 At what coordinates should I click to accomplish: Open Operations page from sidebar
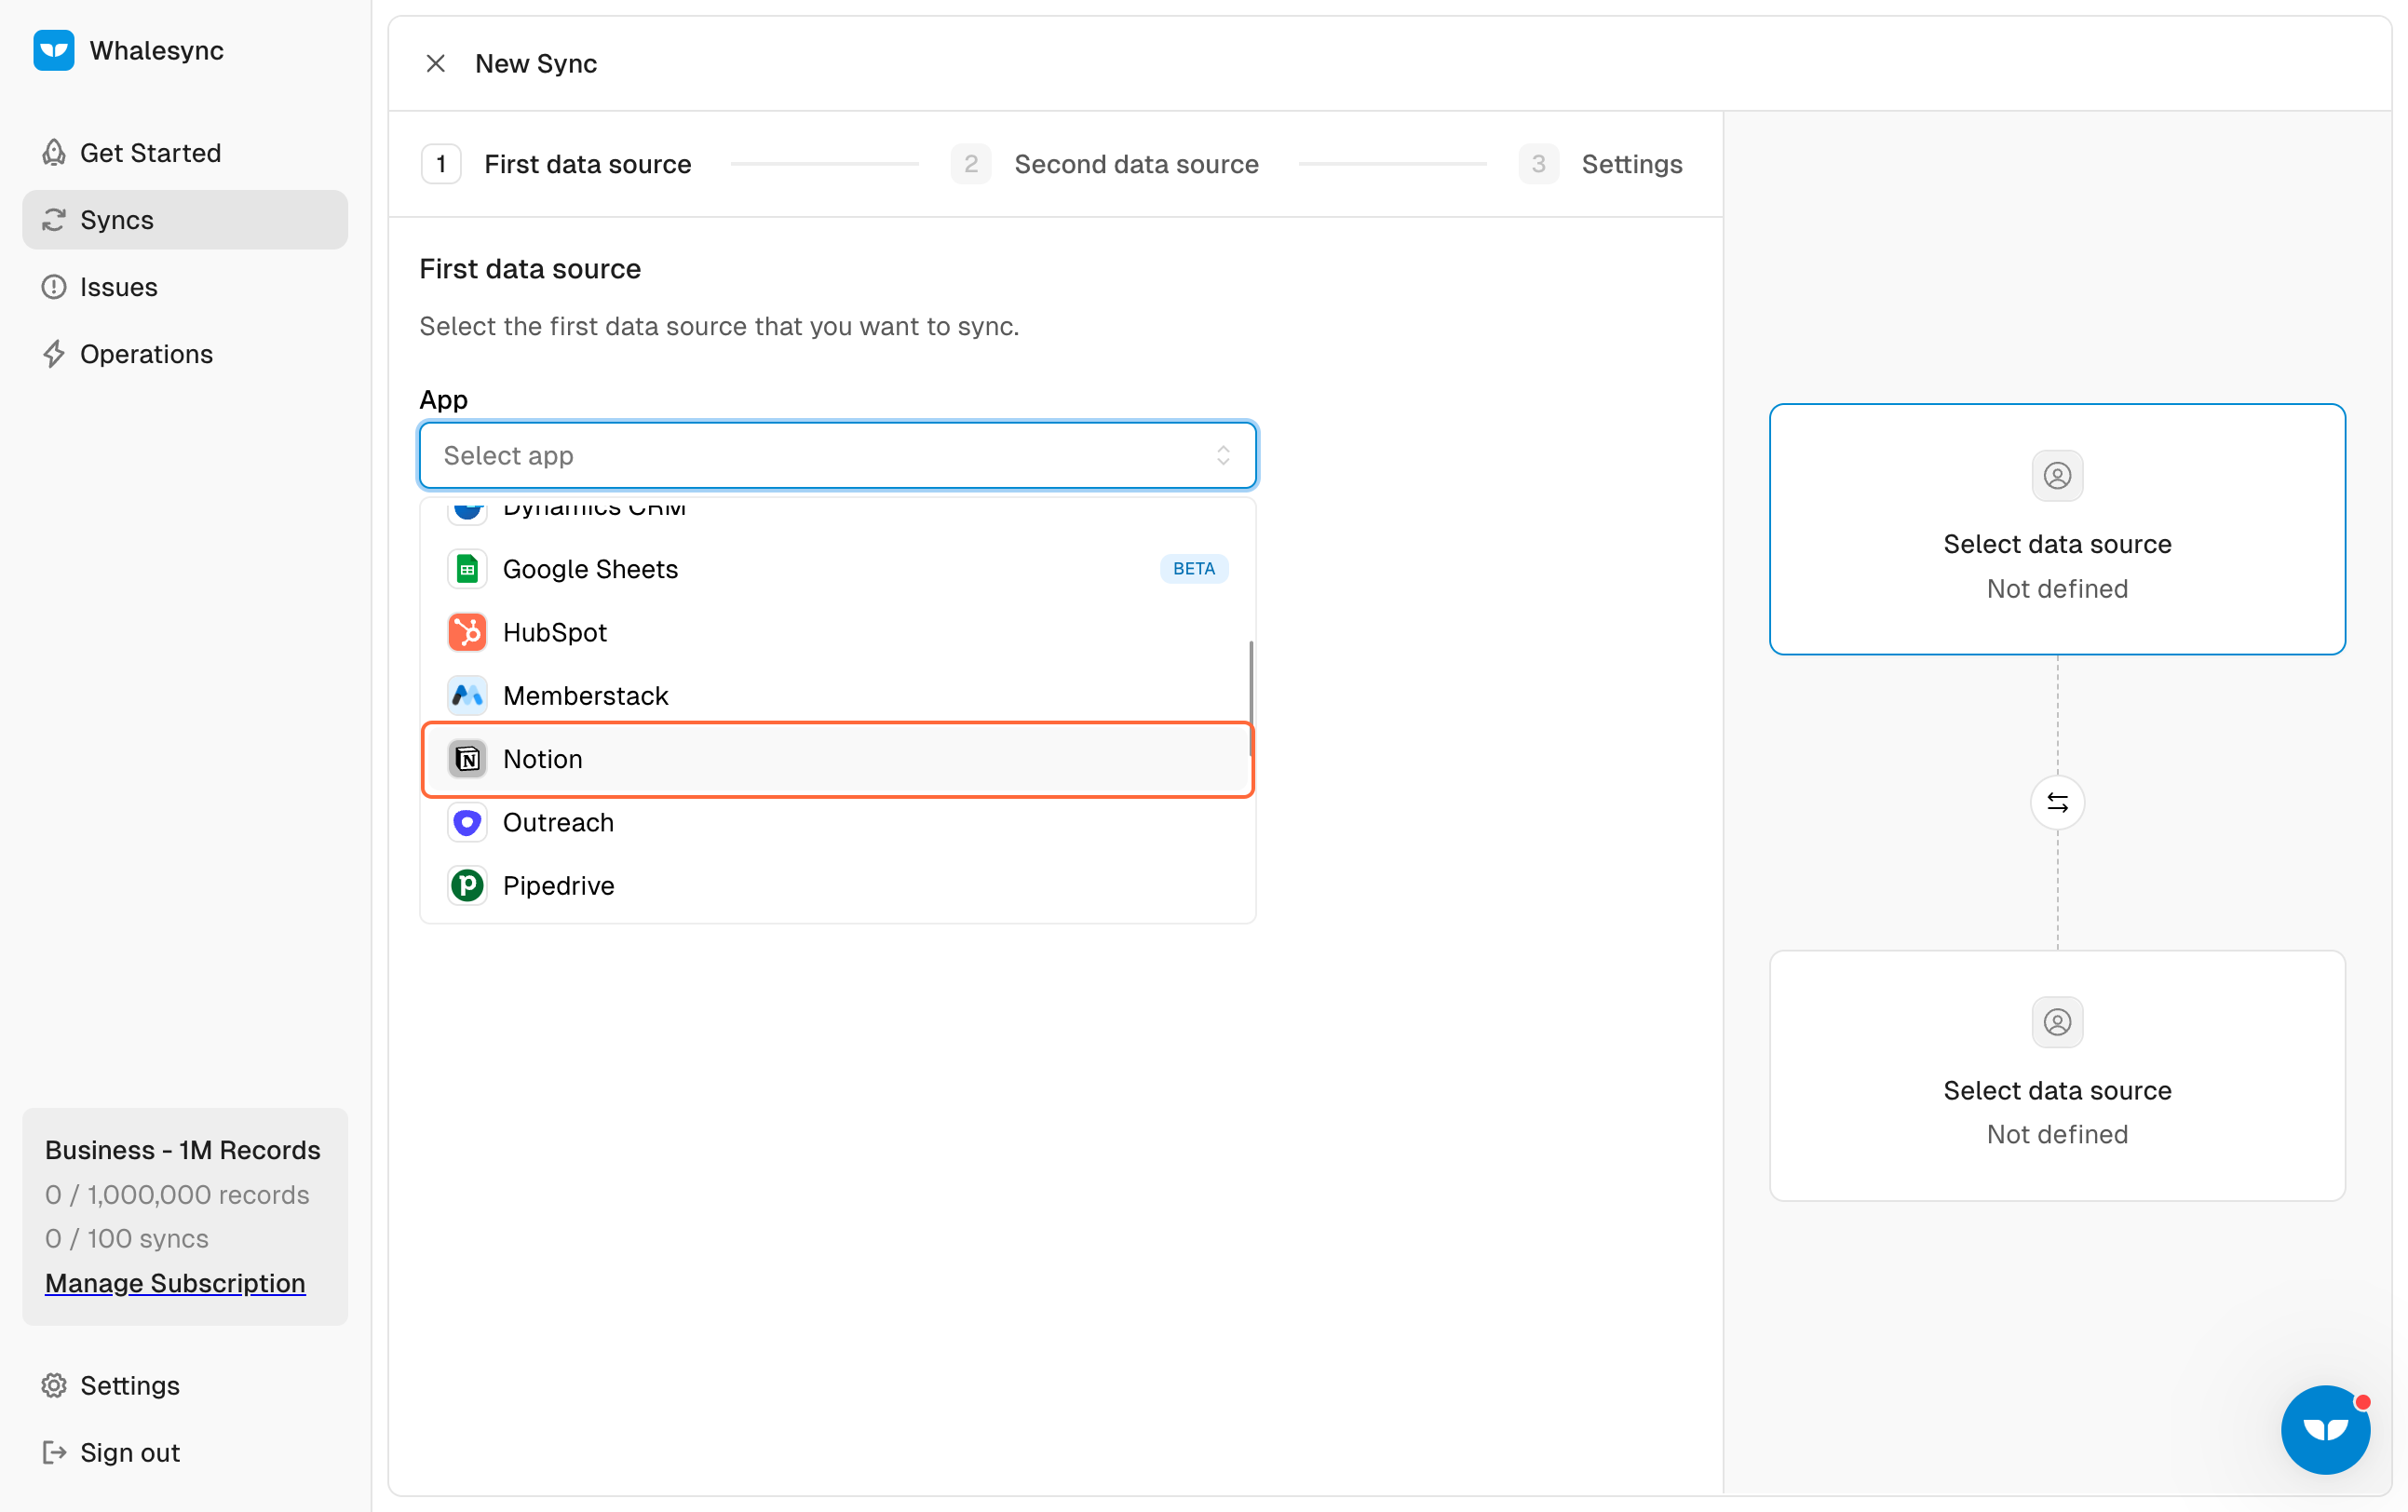146,354
